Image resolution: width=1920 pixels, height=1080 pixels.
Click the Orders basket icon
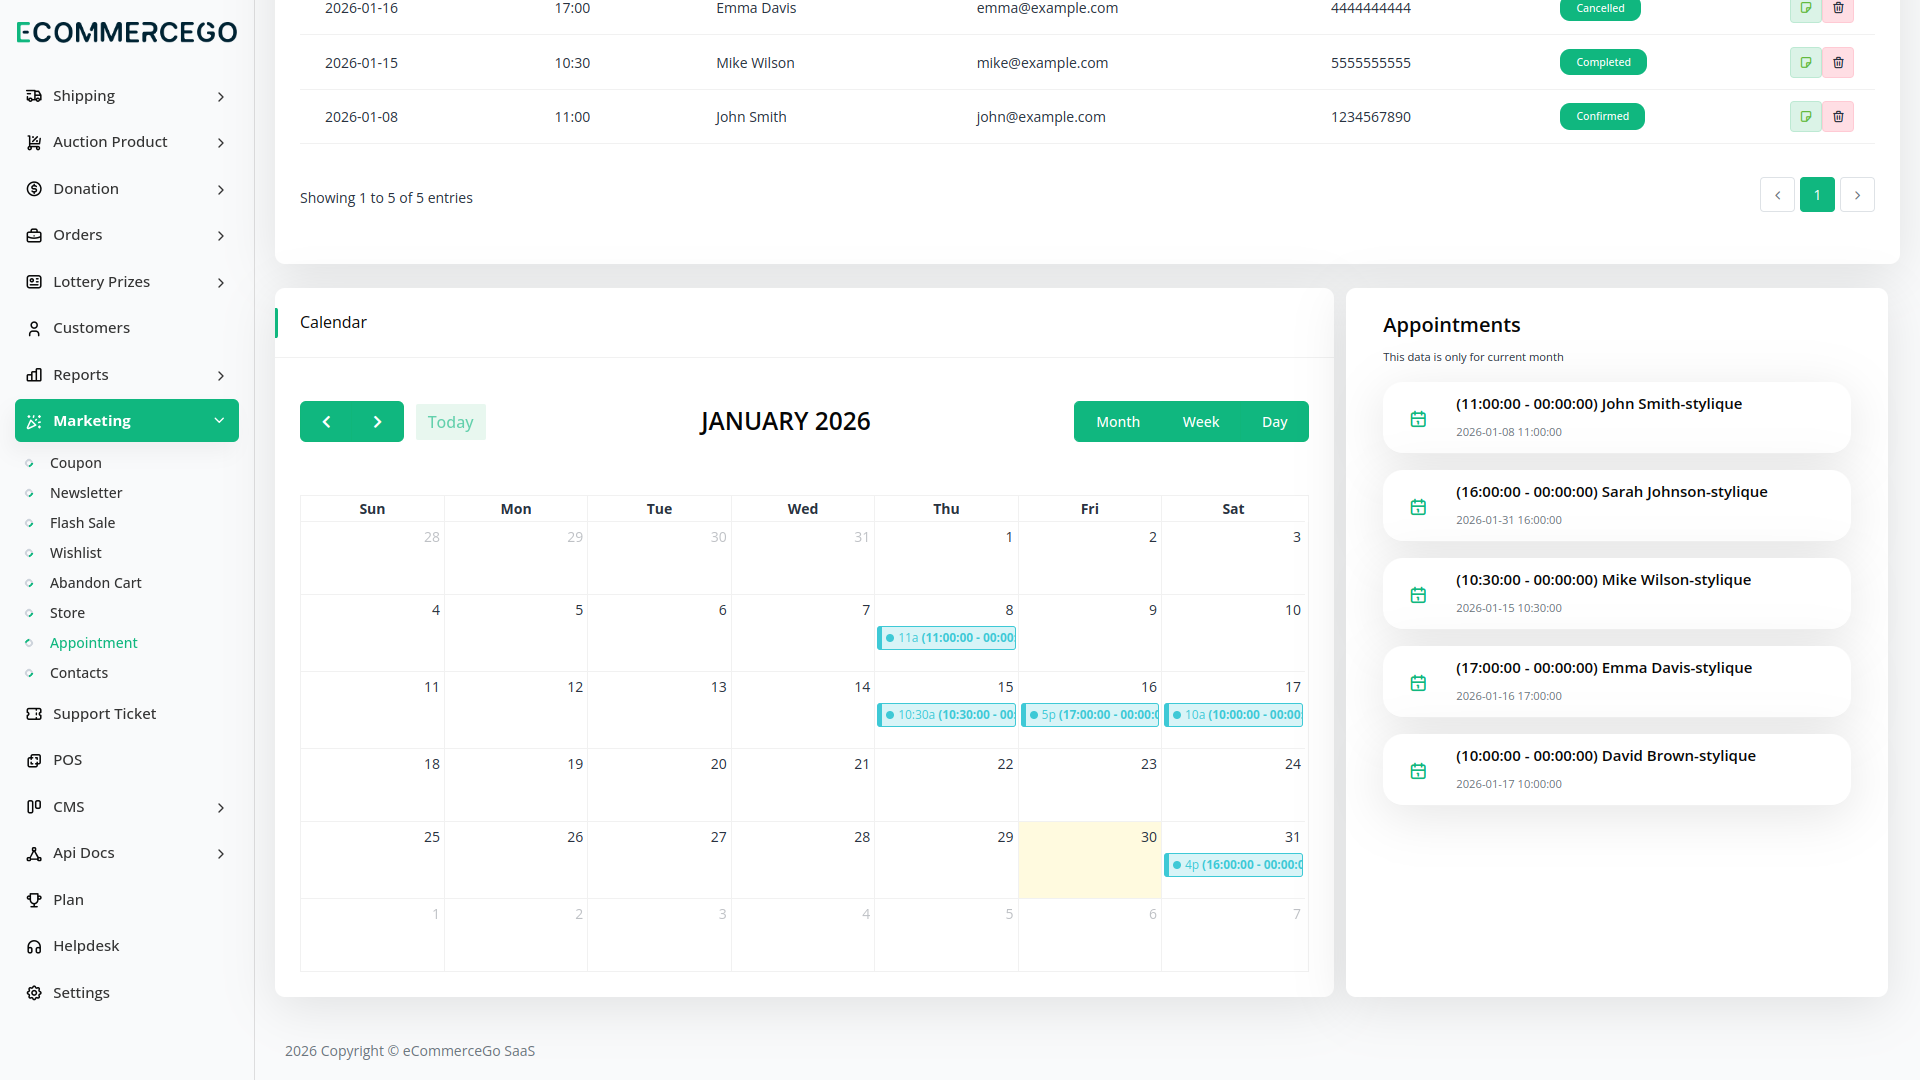pos(34,235)
